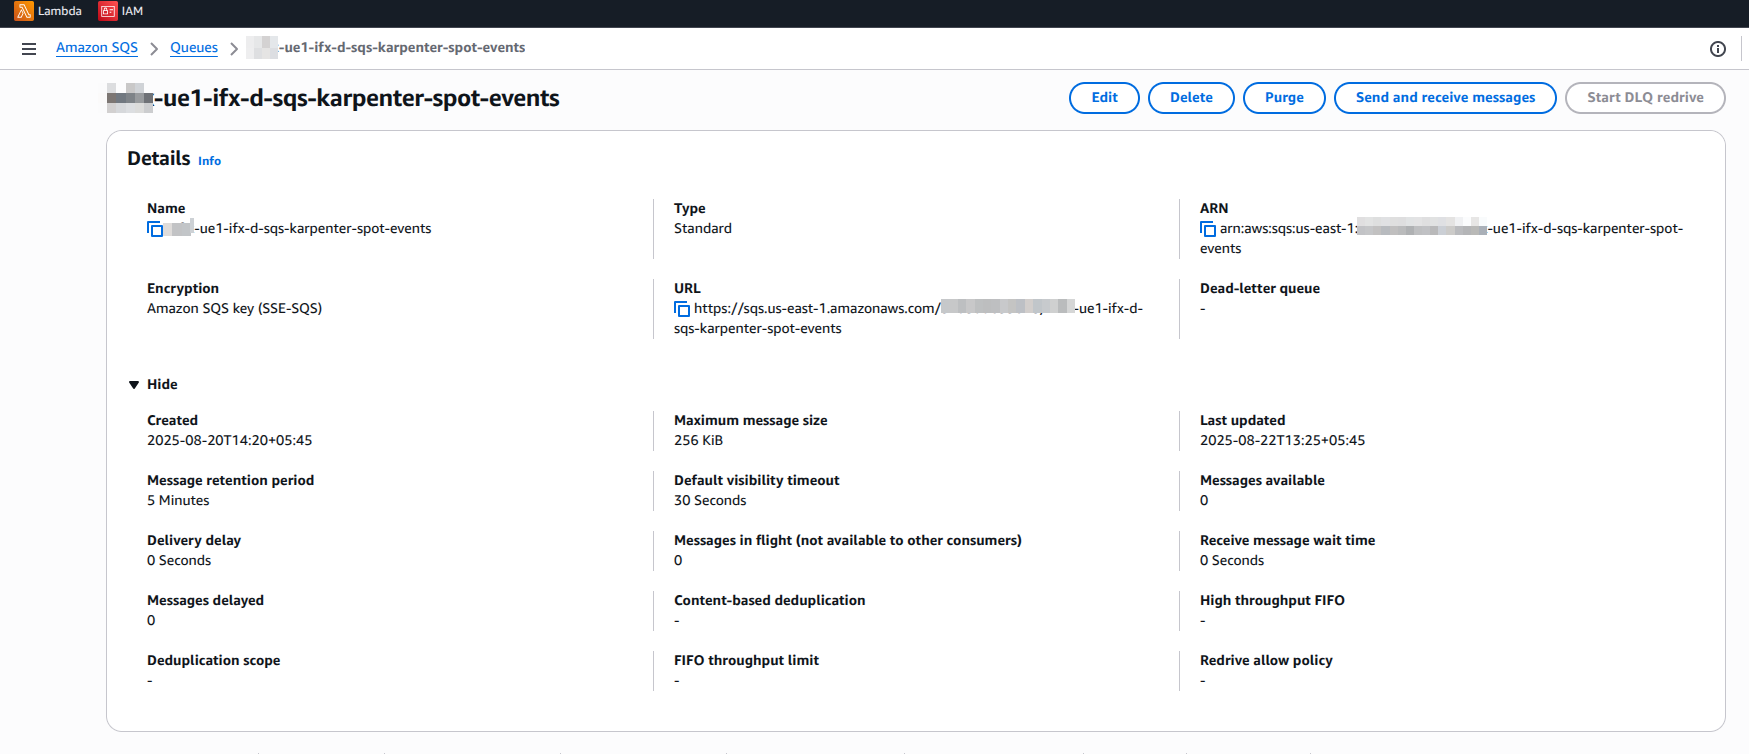Image resolution: width=1749 pixels, height=754 pixels.
Task: Click the current queue breadcrumb item
Action: coord(402,48)
